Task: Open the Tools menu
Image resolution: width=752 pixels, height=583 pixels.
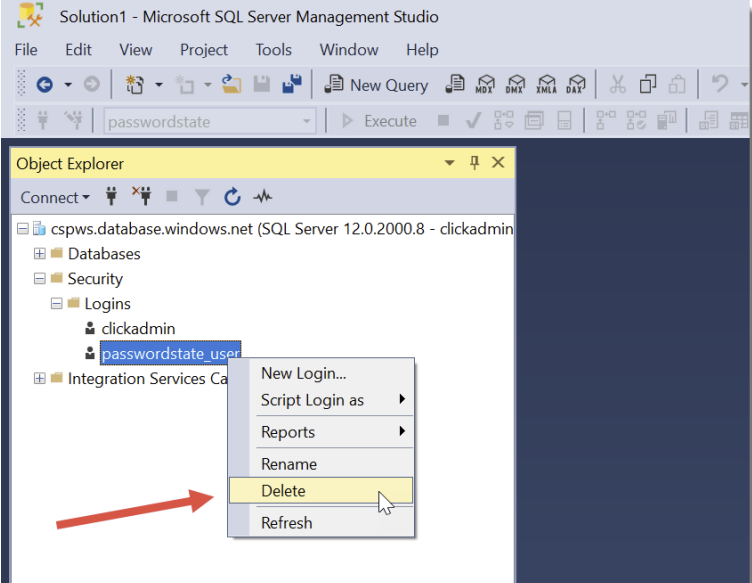Action: [x=273, y=50]
